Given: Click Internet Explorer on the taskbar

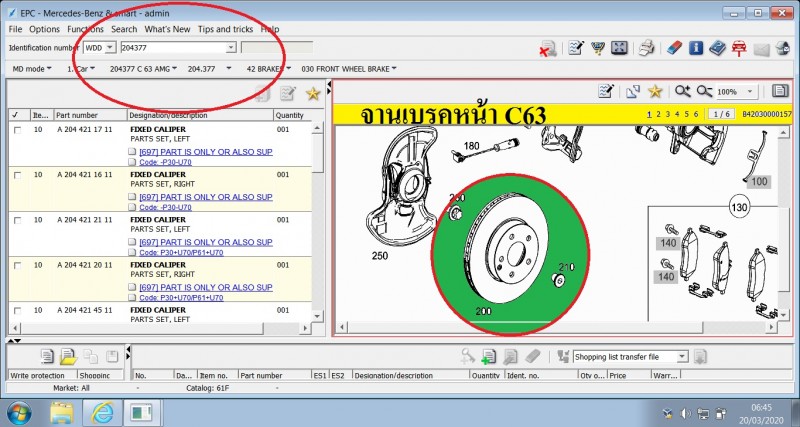Looking at the screenshot, I should pos(103,413).
